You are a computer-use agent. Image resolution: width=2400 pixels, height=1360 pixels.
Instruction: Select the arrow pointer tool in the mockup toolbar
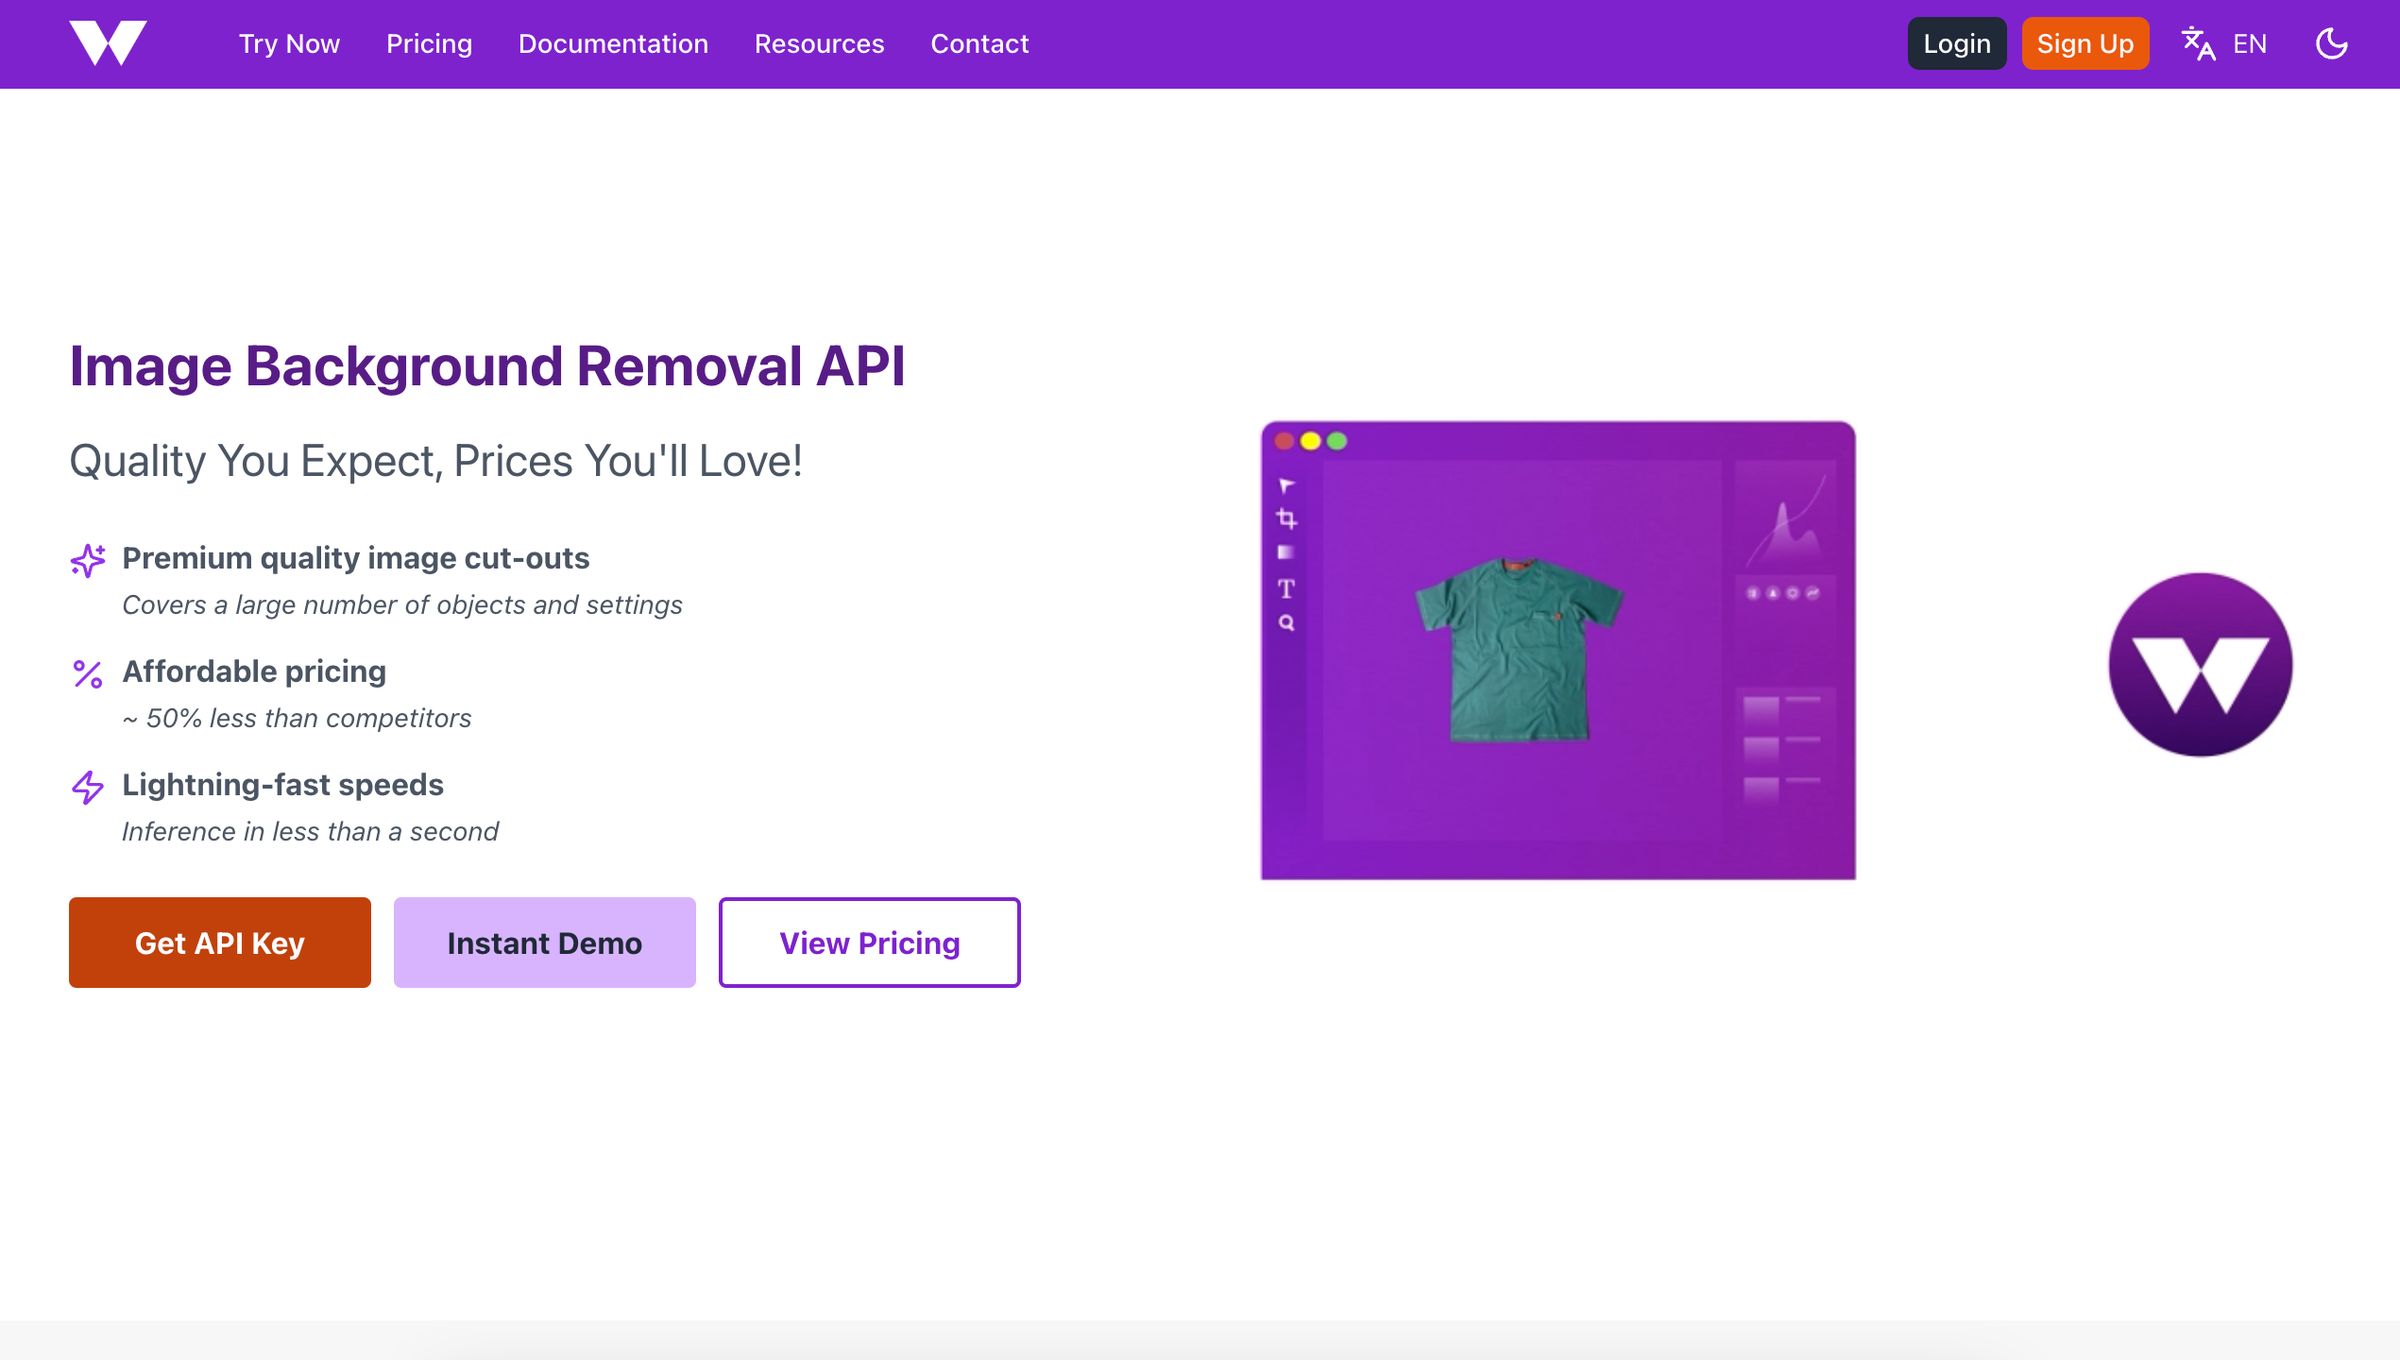(1287, 485)
